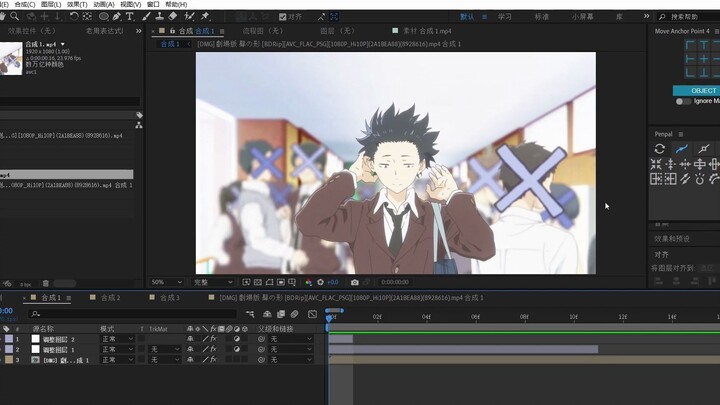Image resolution: width=720 pixels, height=405 pixels.
Task: Toggle adjustment layer switch on layer 1
Action: 236,339
